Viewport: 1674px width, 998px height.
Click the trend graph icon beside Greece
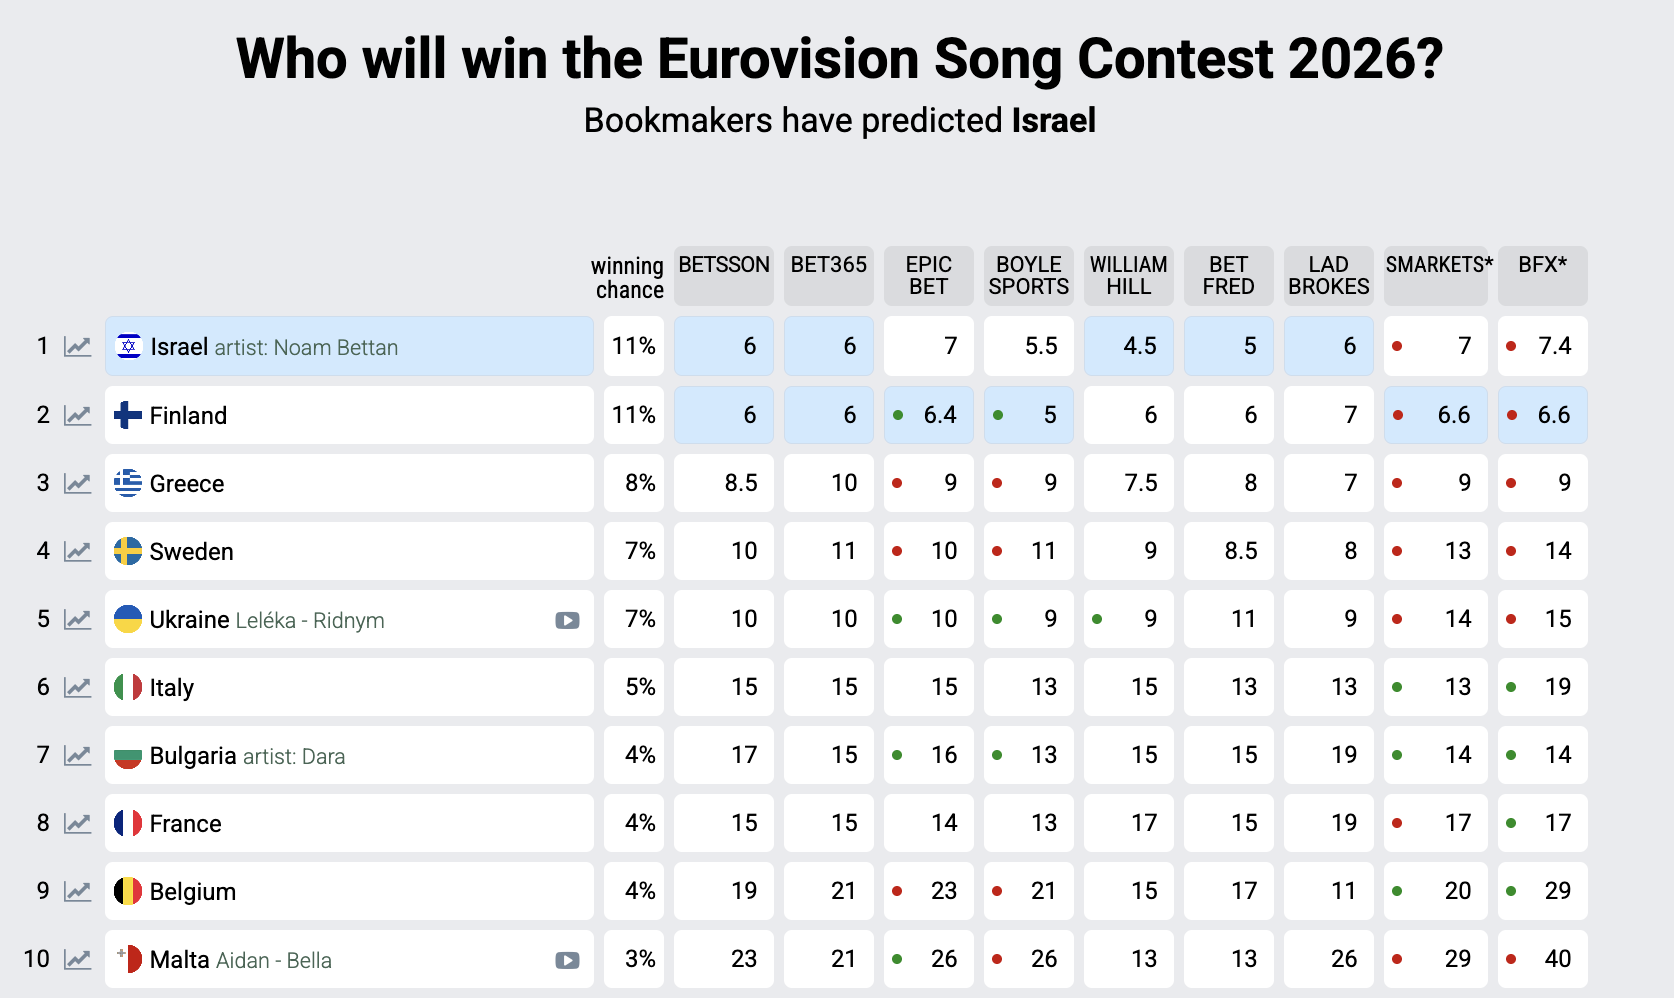77,483
